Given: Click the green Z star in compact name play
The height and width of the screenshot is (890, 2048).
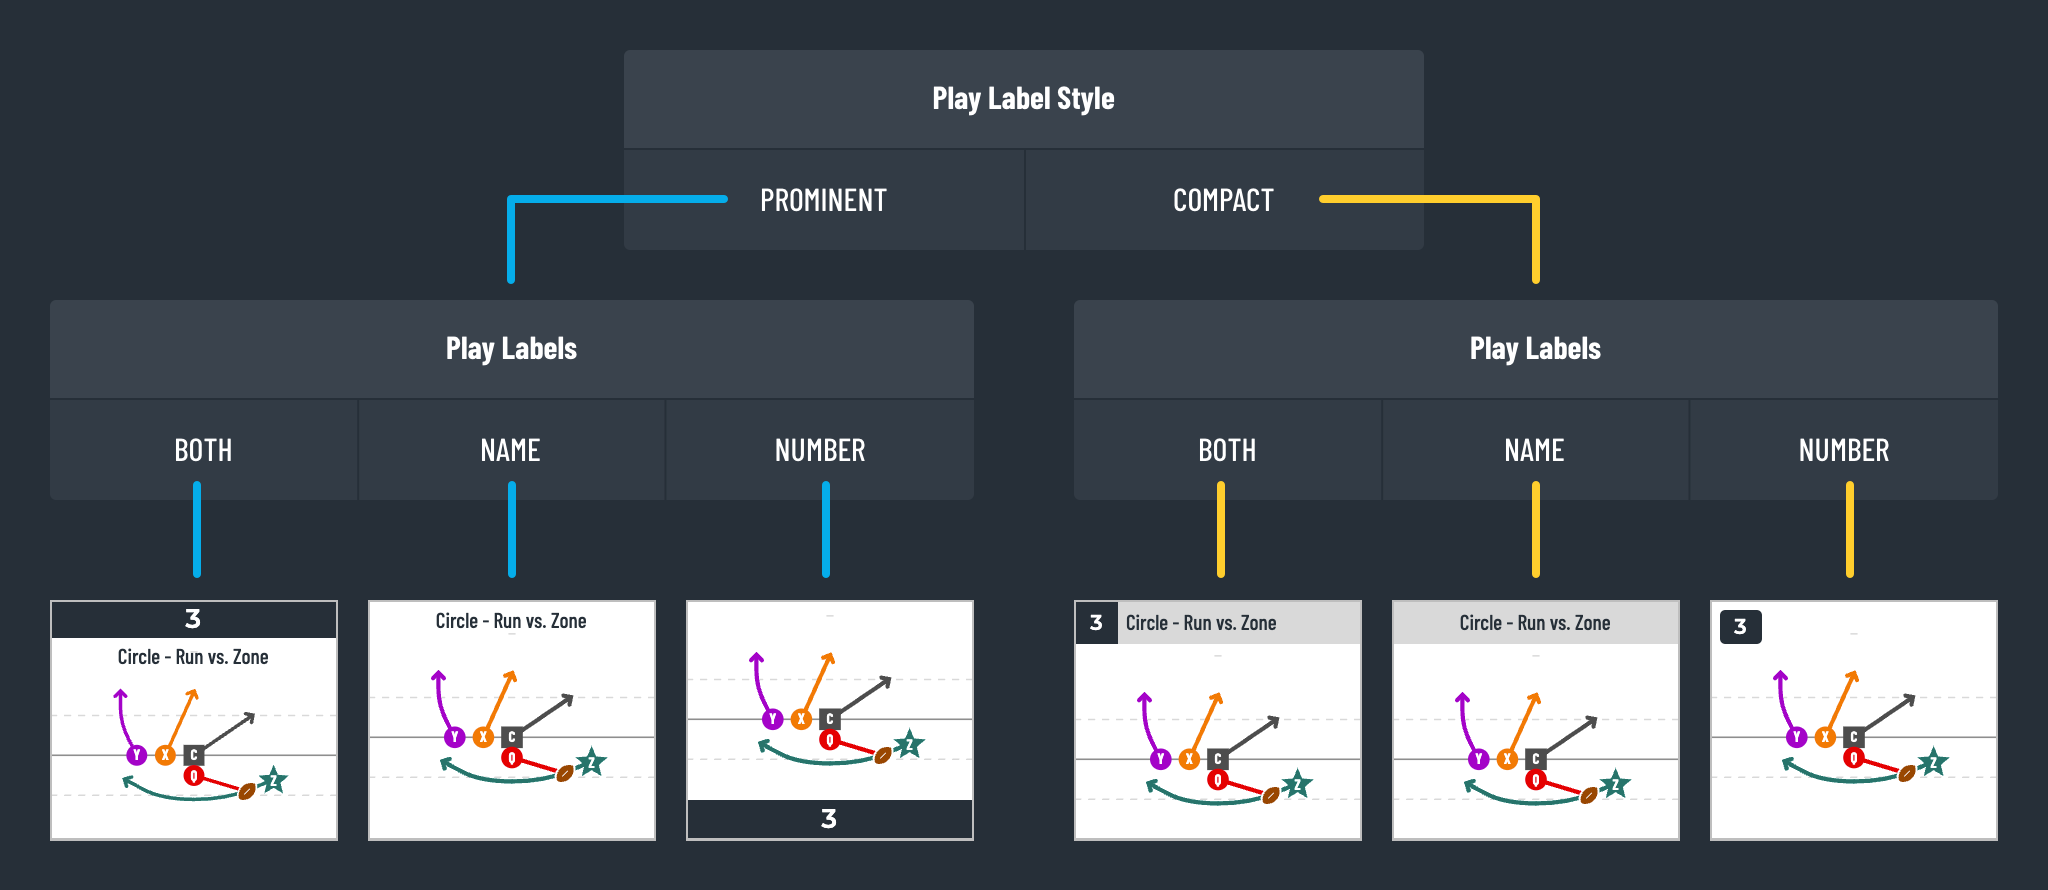Looking at the screenshot, I should coord(1614,785).
